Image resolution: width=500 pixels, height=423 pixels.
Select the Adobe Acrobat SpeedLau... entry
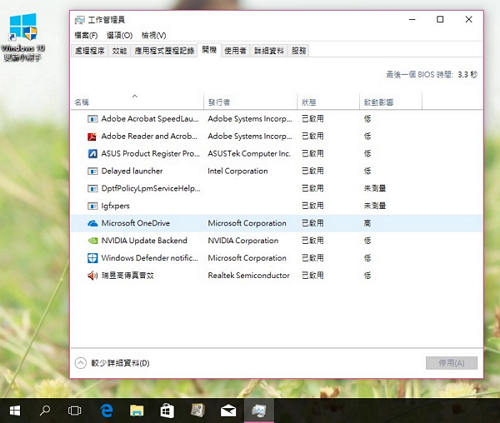coord(150,119)
